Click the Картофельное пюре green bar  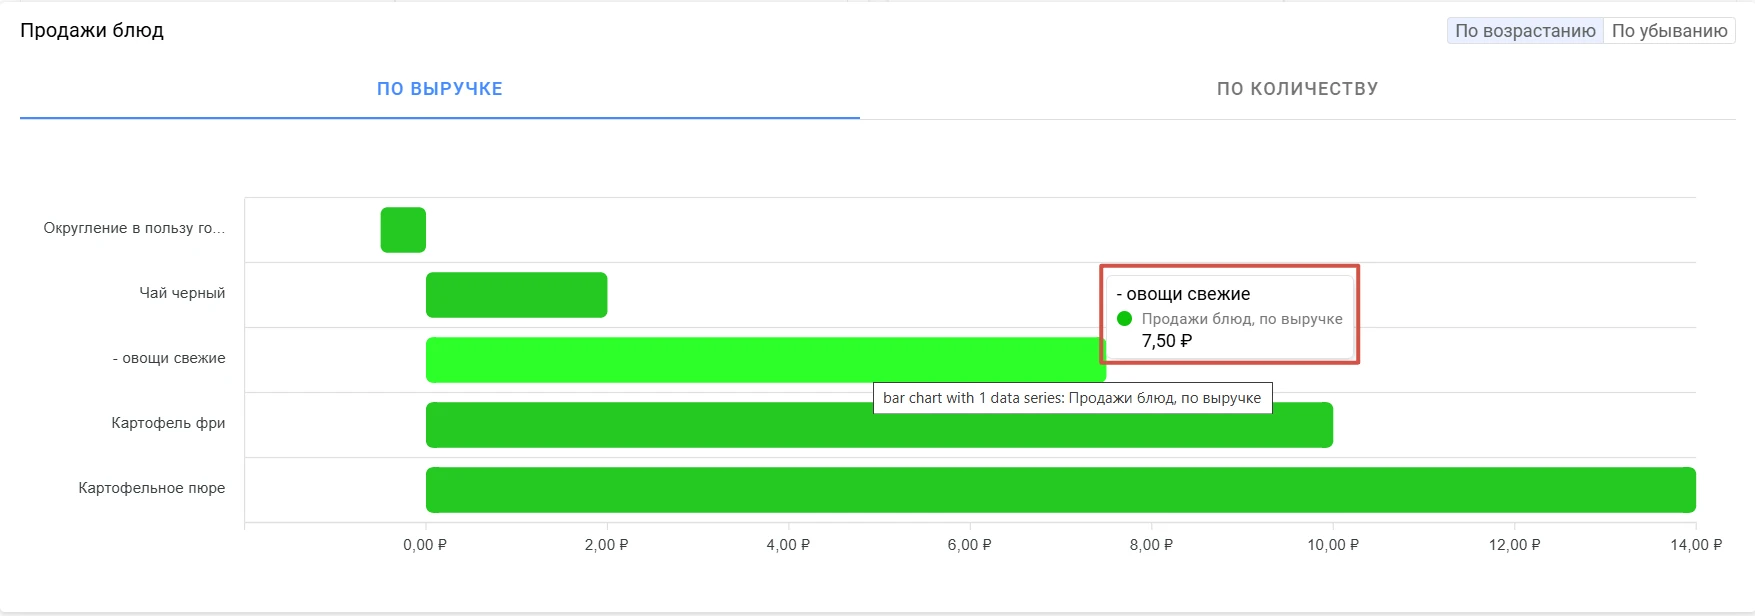[x=1061, y=490]
